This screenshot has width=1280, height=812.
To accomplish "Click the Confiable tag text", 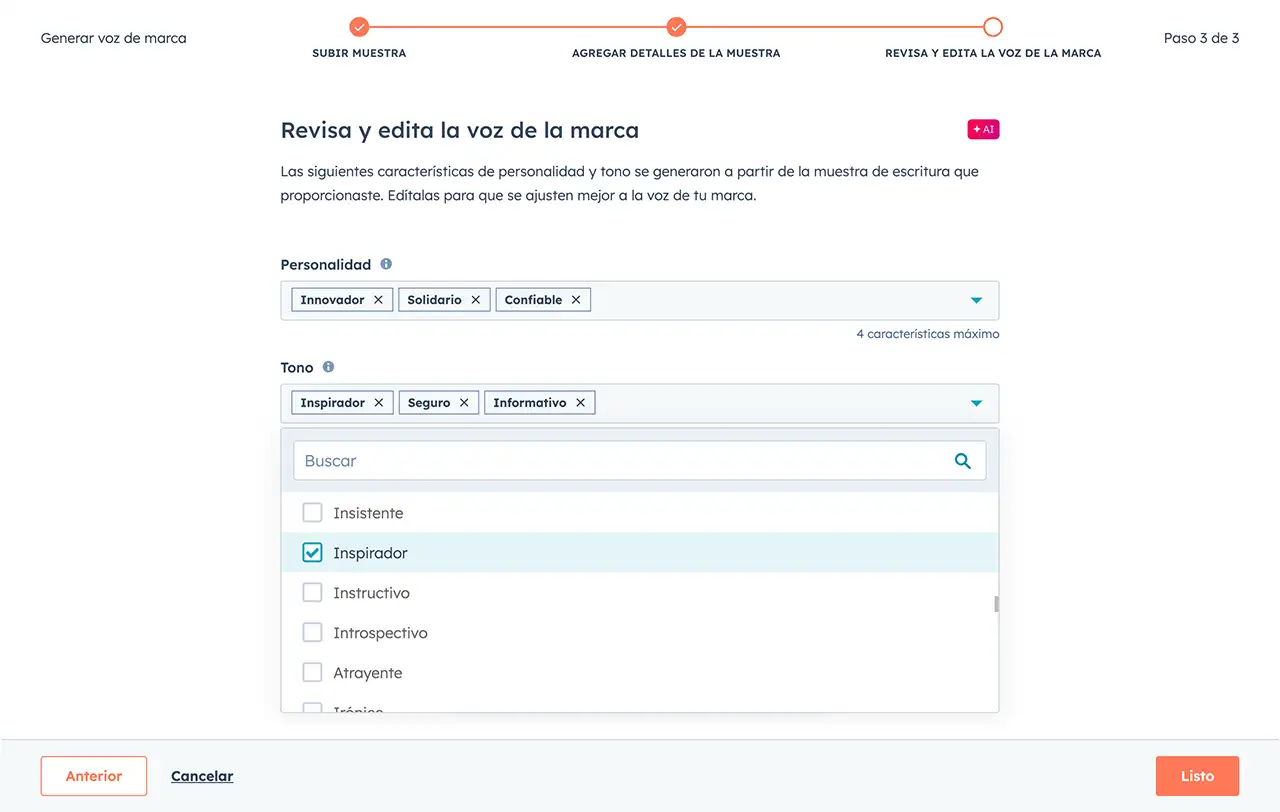I will coord(533,300).
